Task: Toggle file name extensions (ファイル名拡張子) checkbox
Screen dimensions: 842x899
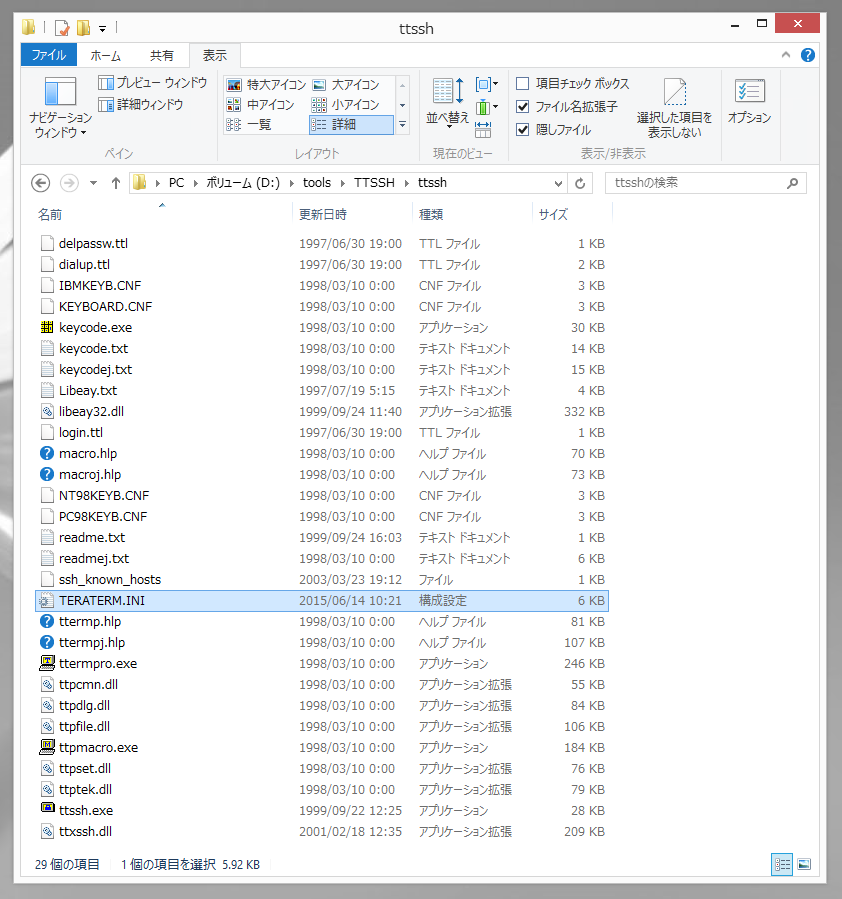Action: coord(566,107)
